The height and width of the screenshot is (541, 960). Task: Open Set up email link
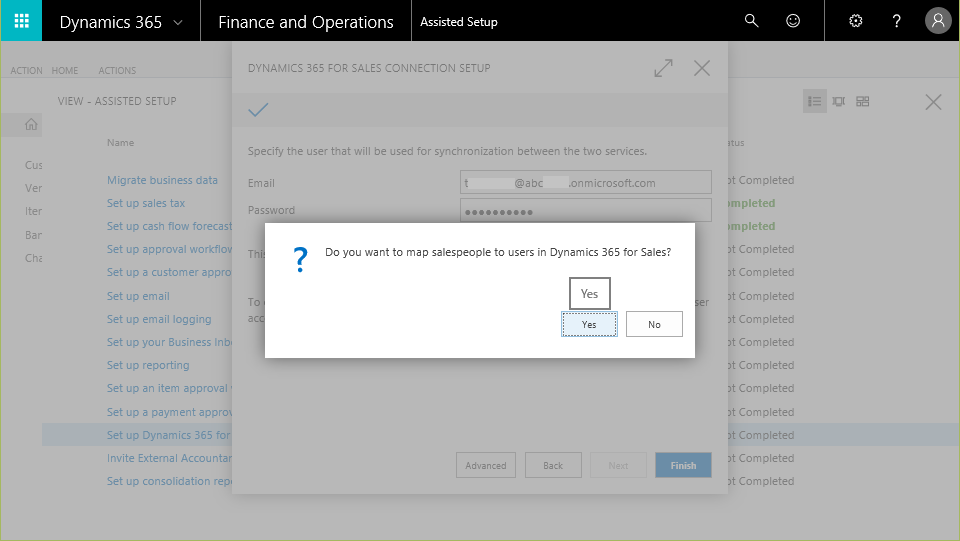tap(138, 296)
